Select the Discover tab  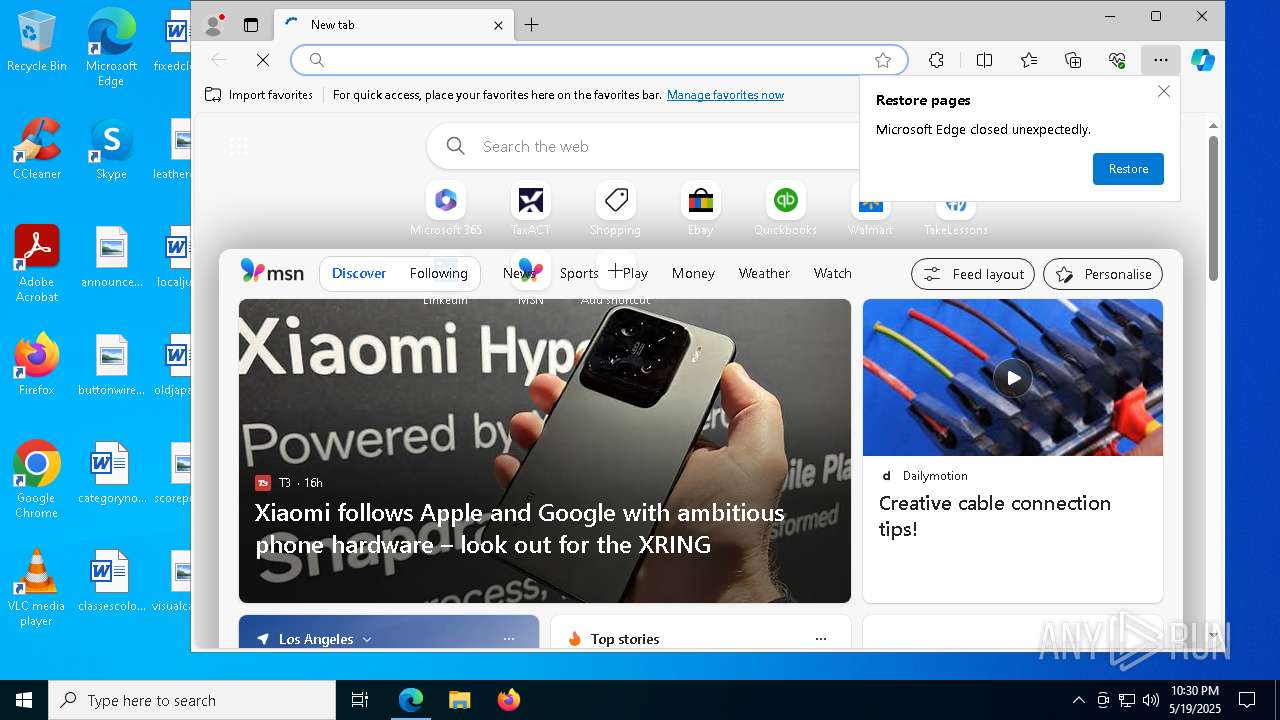359,273
